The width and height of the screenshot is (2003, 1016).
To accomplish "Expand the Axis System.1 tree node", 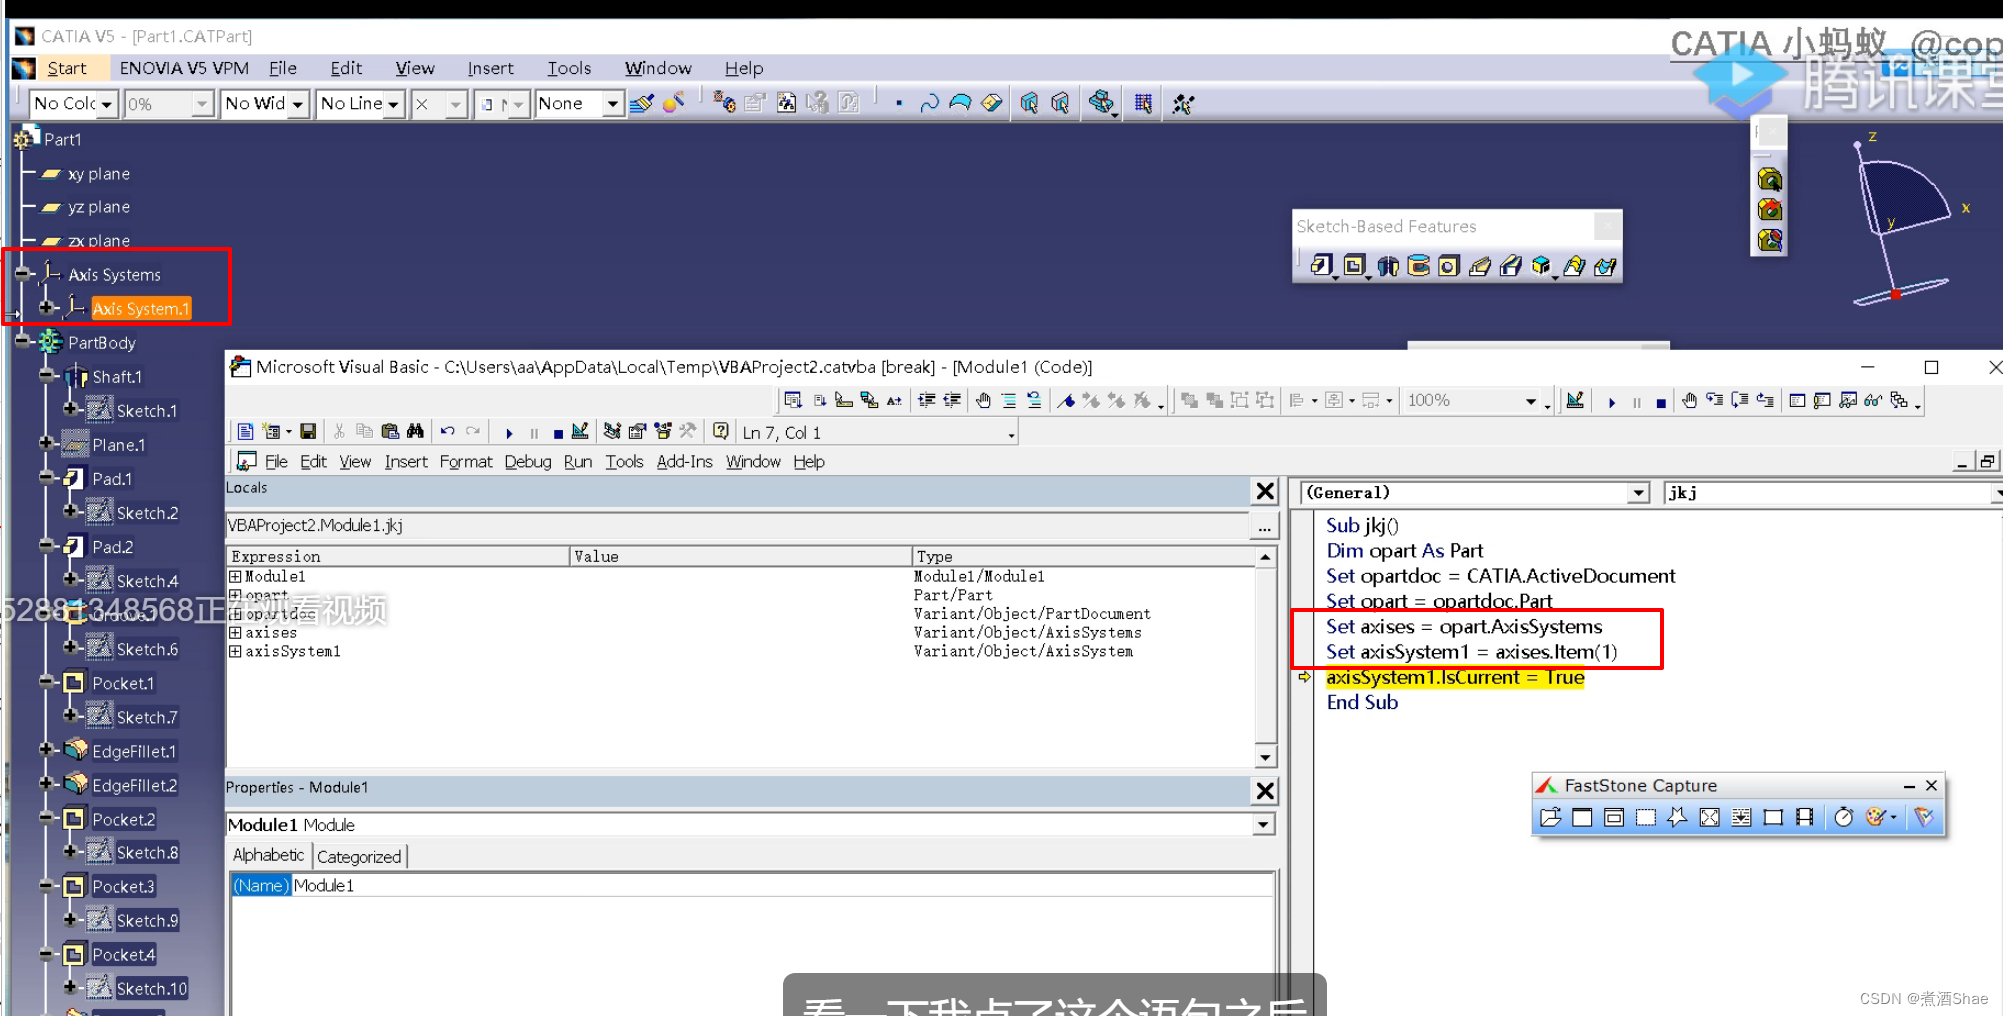I will (x=46, y=307).
